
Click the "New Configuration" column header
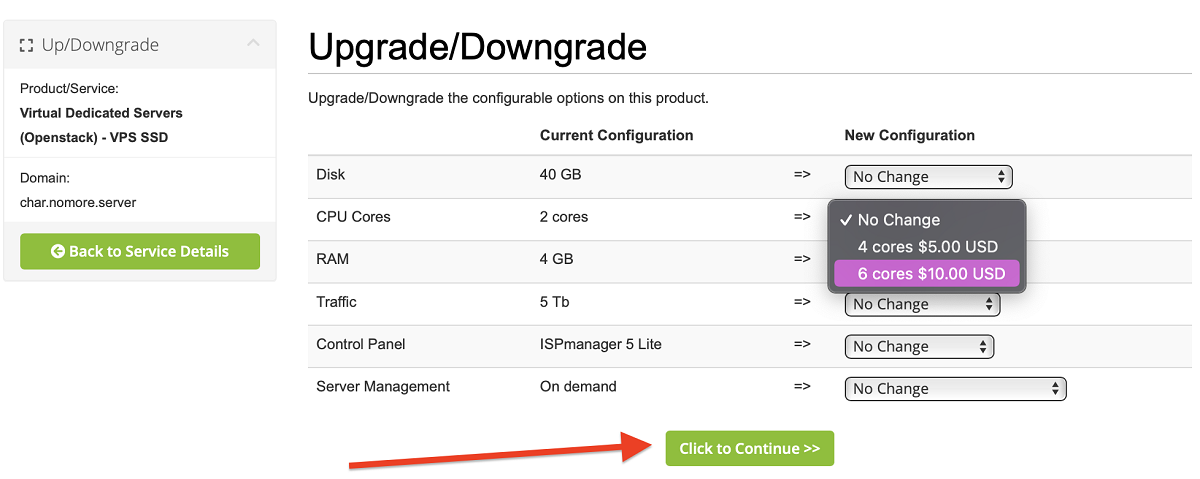[x=909, y=135]
